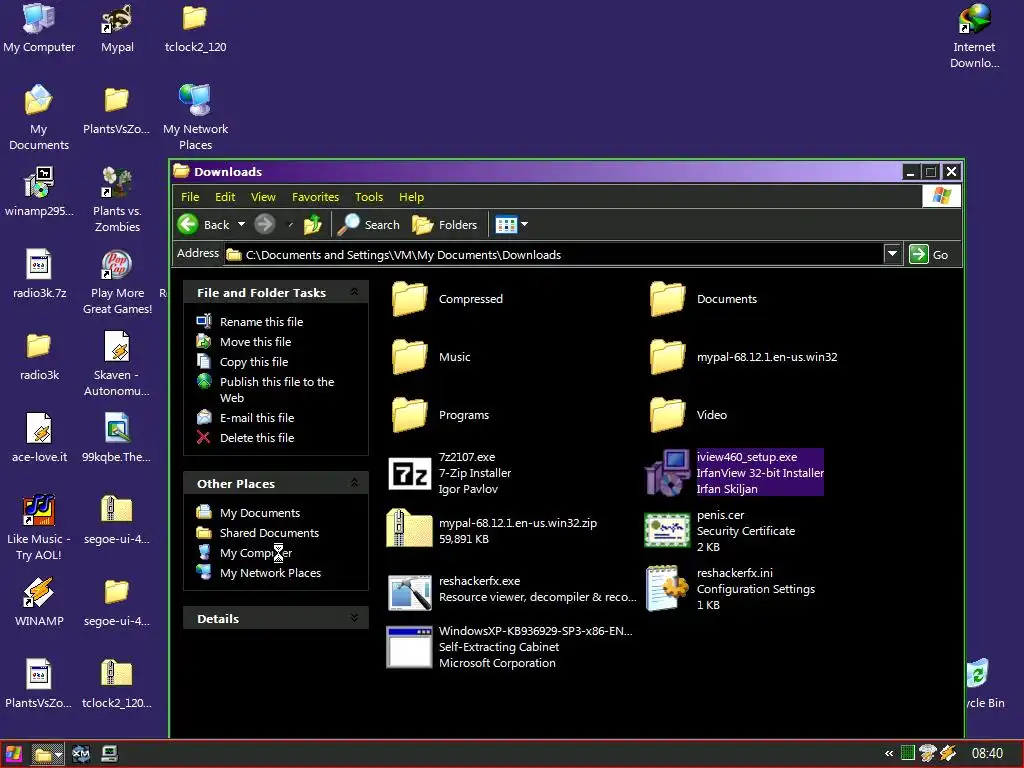
Task: Click the taskbar clock showing 08:40
Action: [987, 754]
